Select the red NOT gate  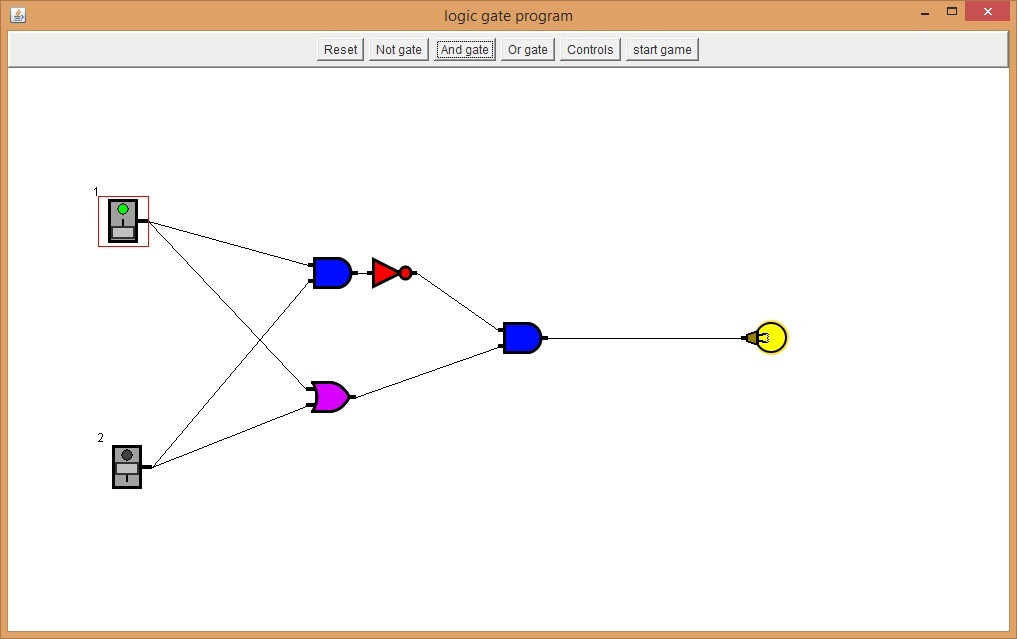click(x=392, y=273)
